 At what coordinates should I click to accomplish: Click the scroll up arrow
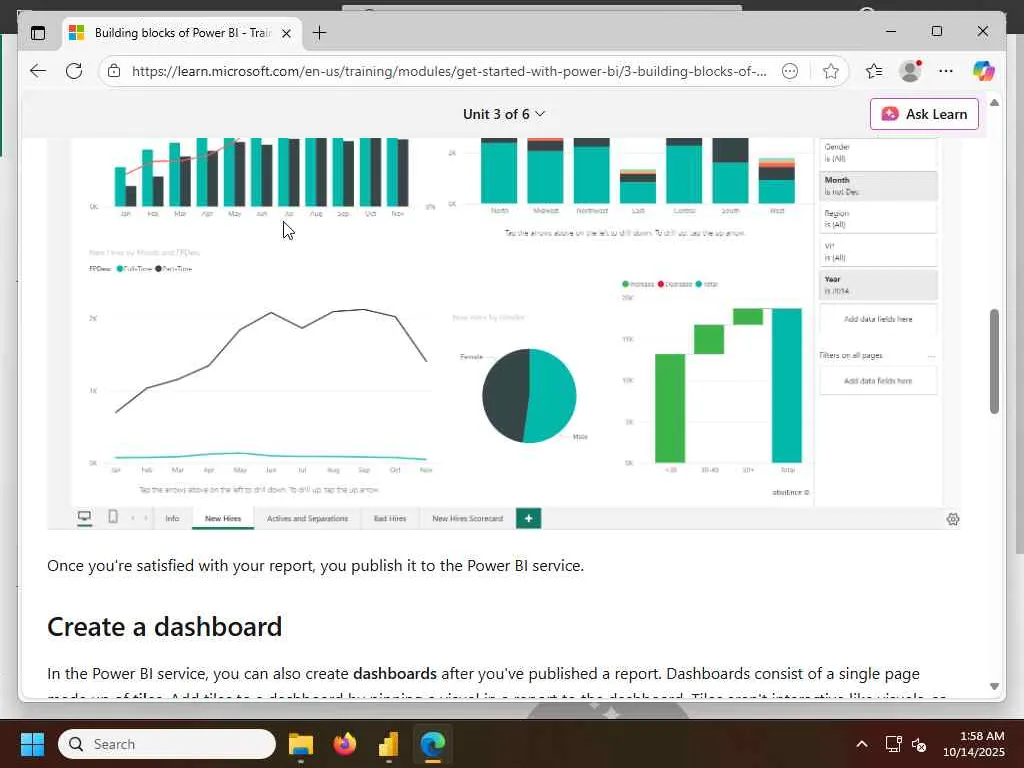point(994,103)
